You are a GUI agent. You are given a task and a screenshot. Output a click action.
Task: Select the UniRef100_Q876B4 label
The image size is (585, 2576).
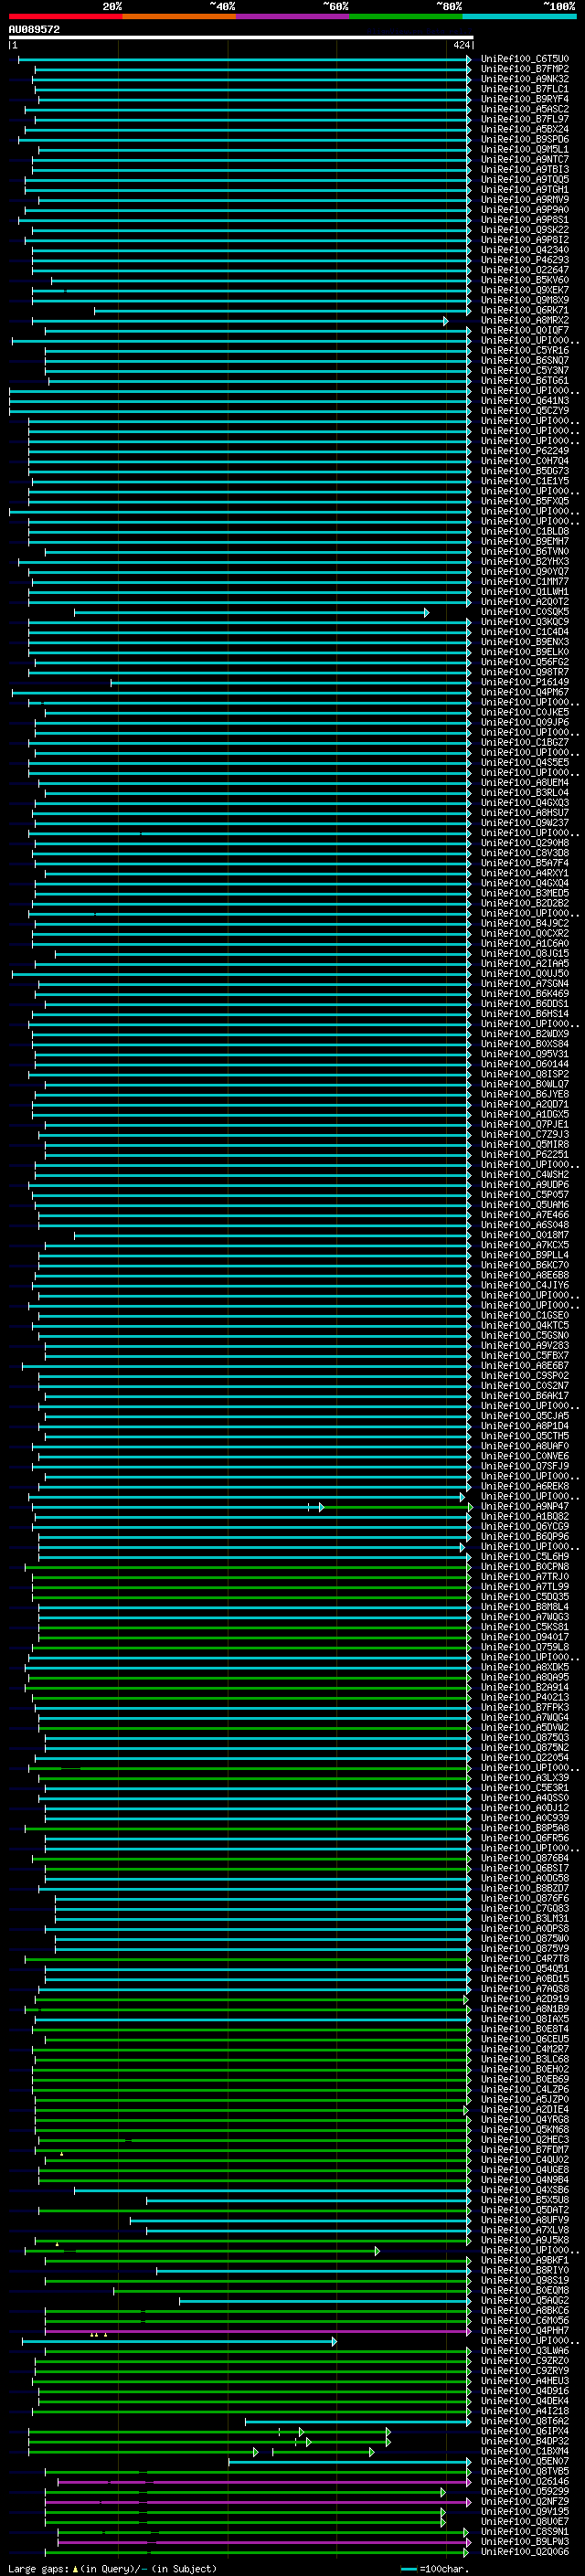click(x=524, y=1859)
